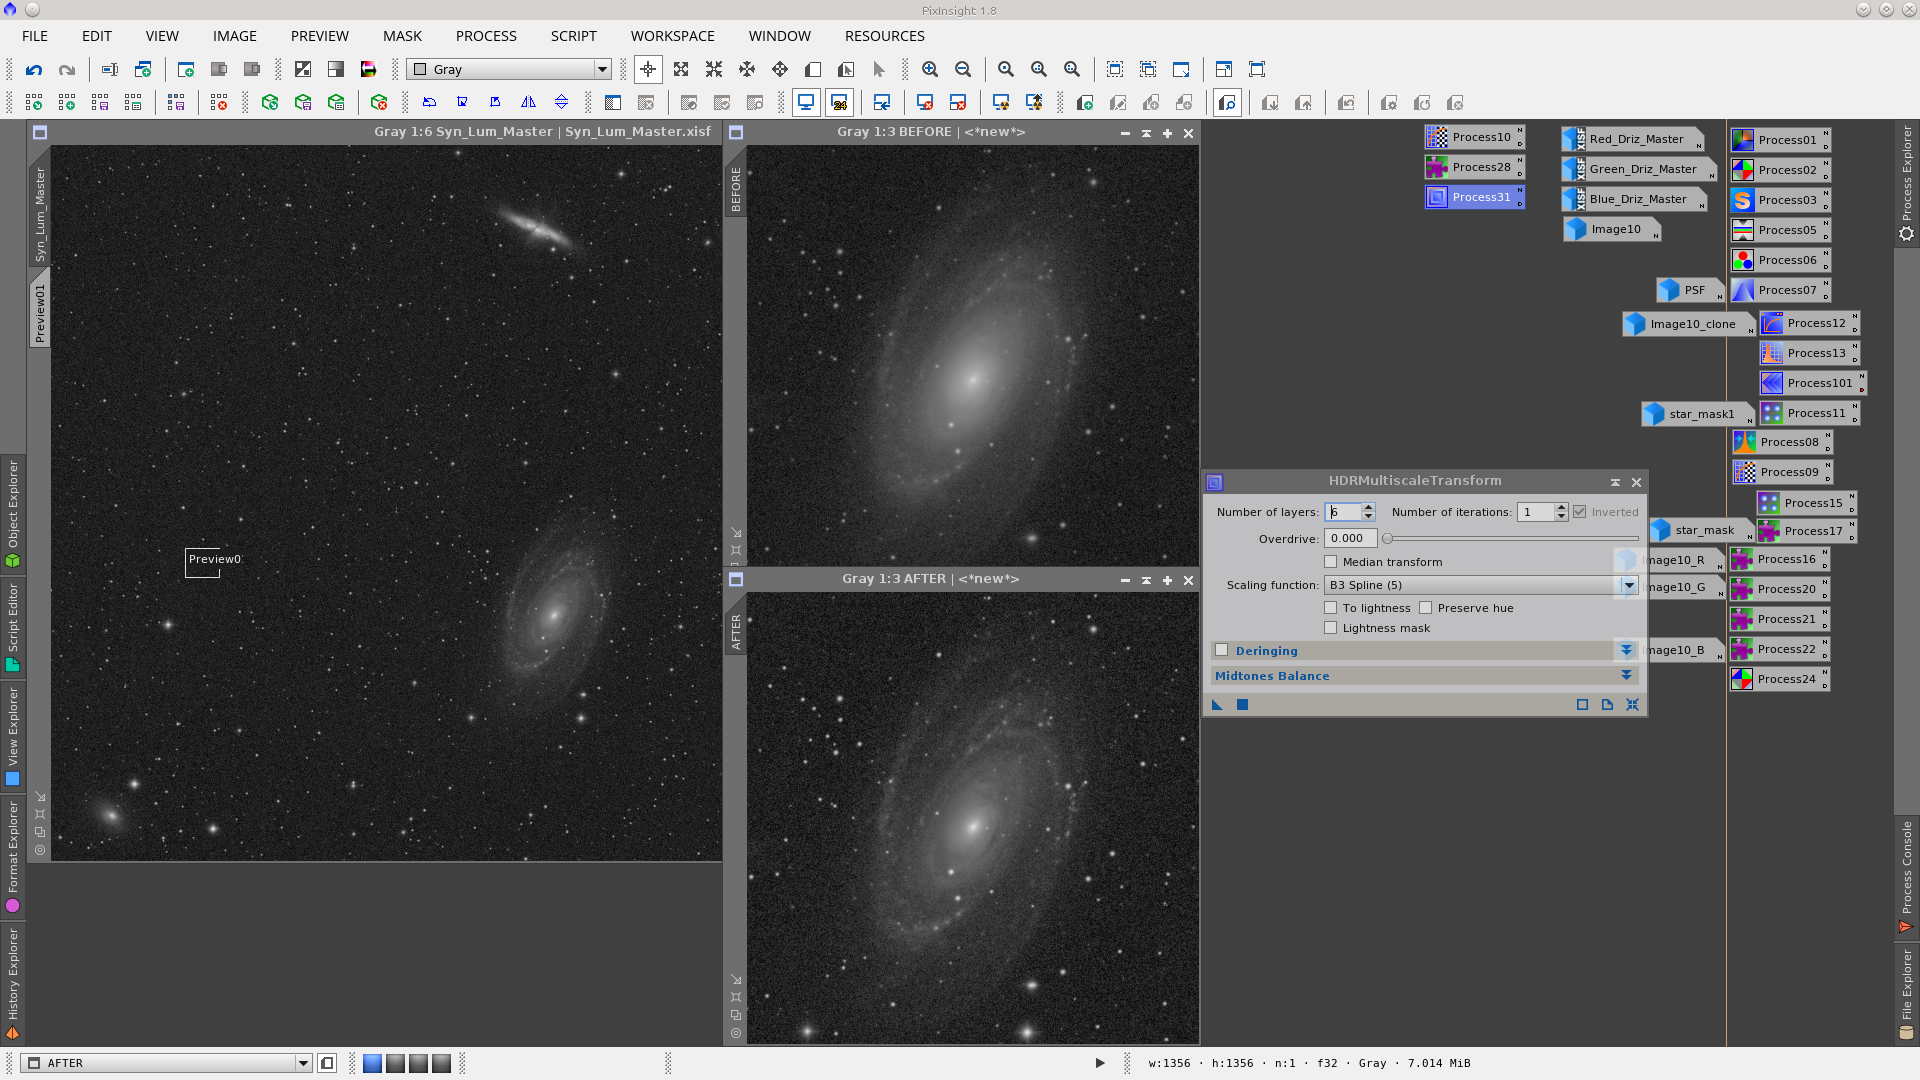Select the Zoom In tool
Image resolution: width=1920 pixels, height=1080 pixels.
[930, 69]
